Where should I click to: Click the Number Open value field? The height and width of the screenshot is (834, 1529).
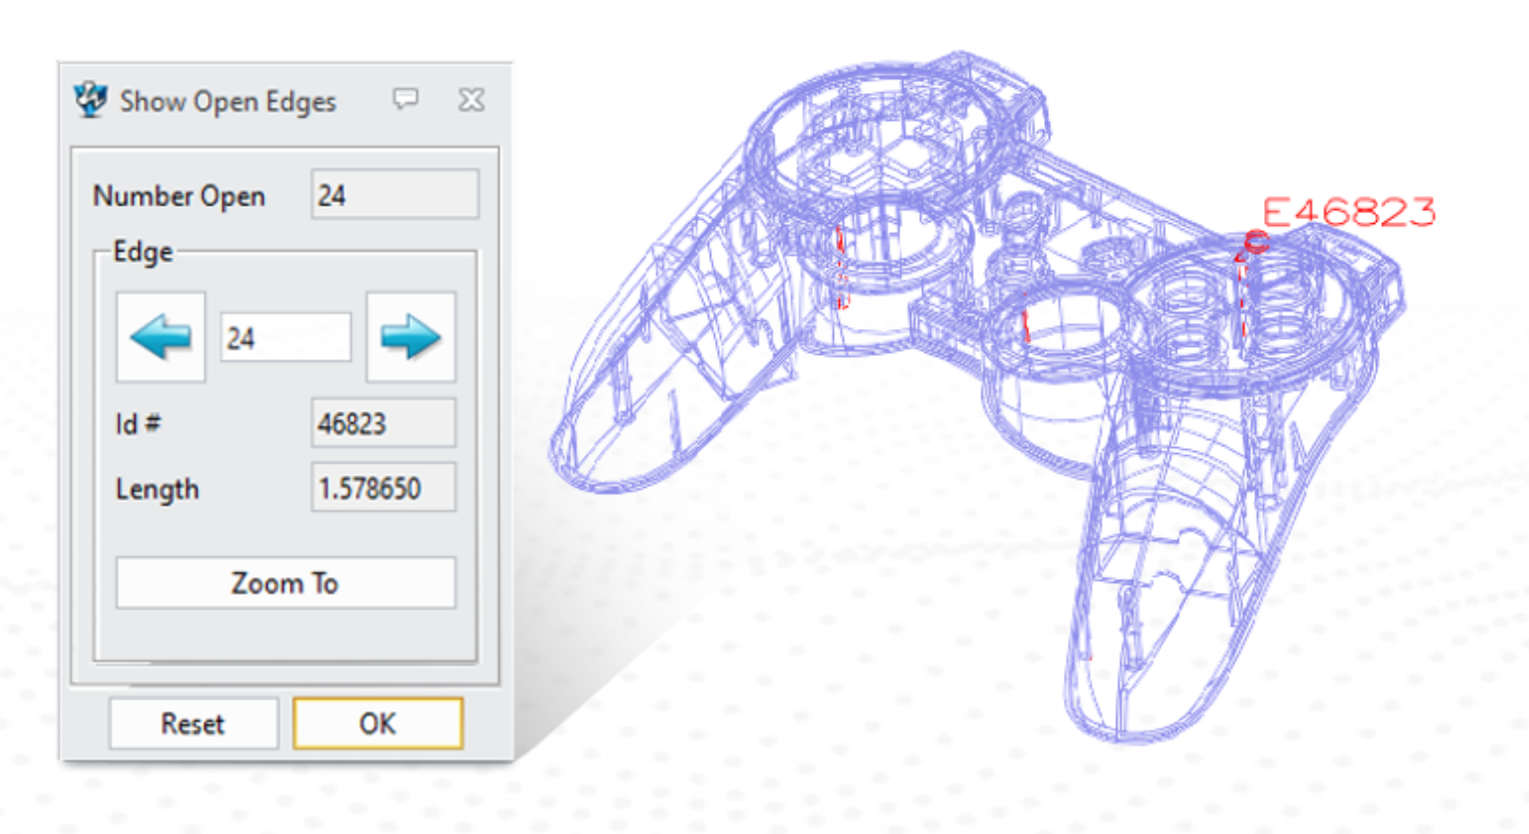coord(395,195)
